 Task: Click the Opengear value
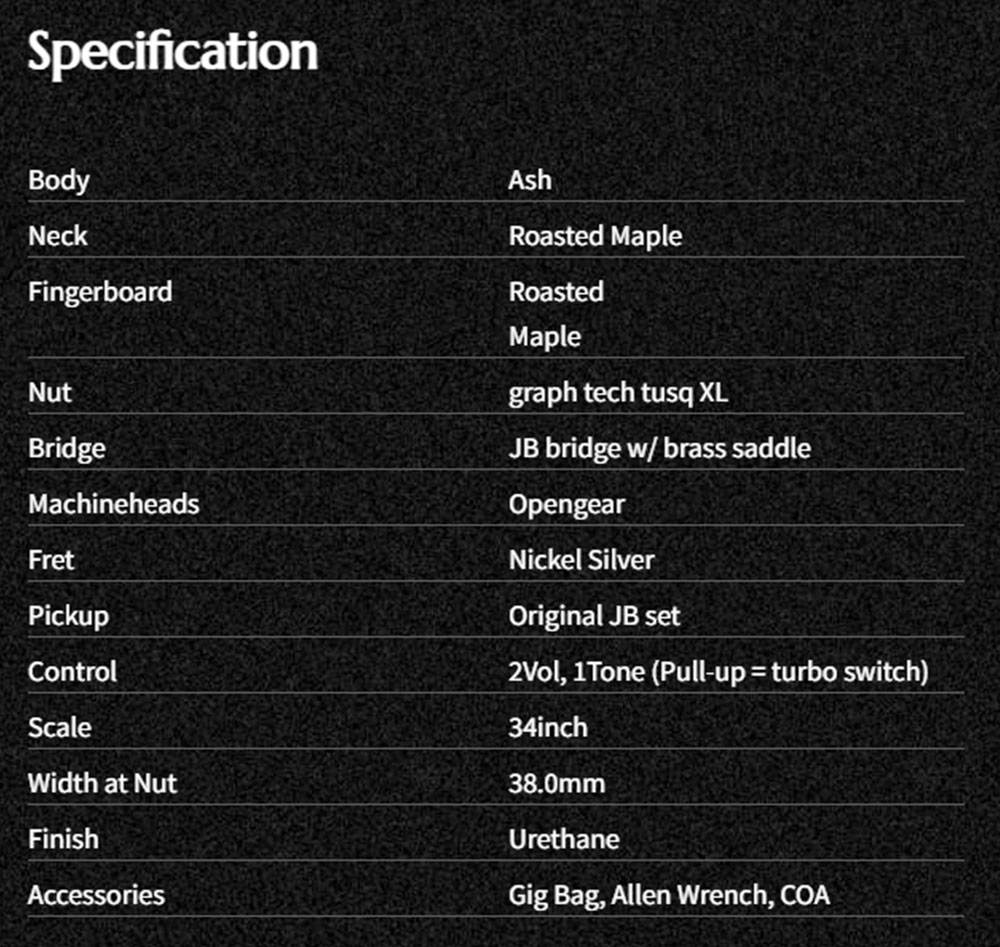pos(566,505)
